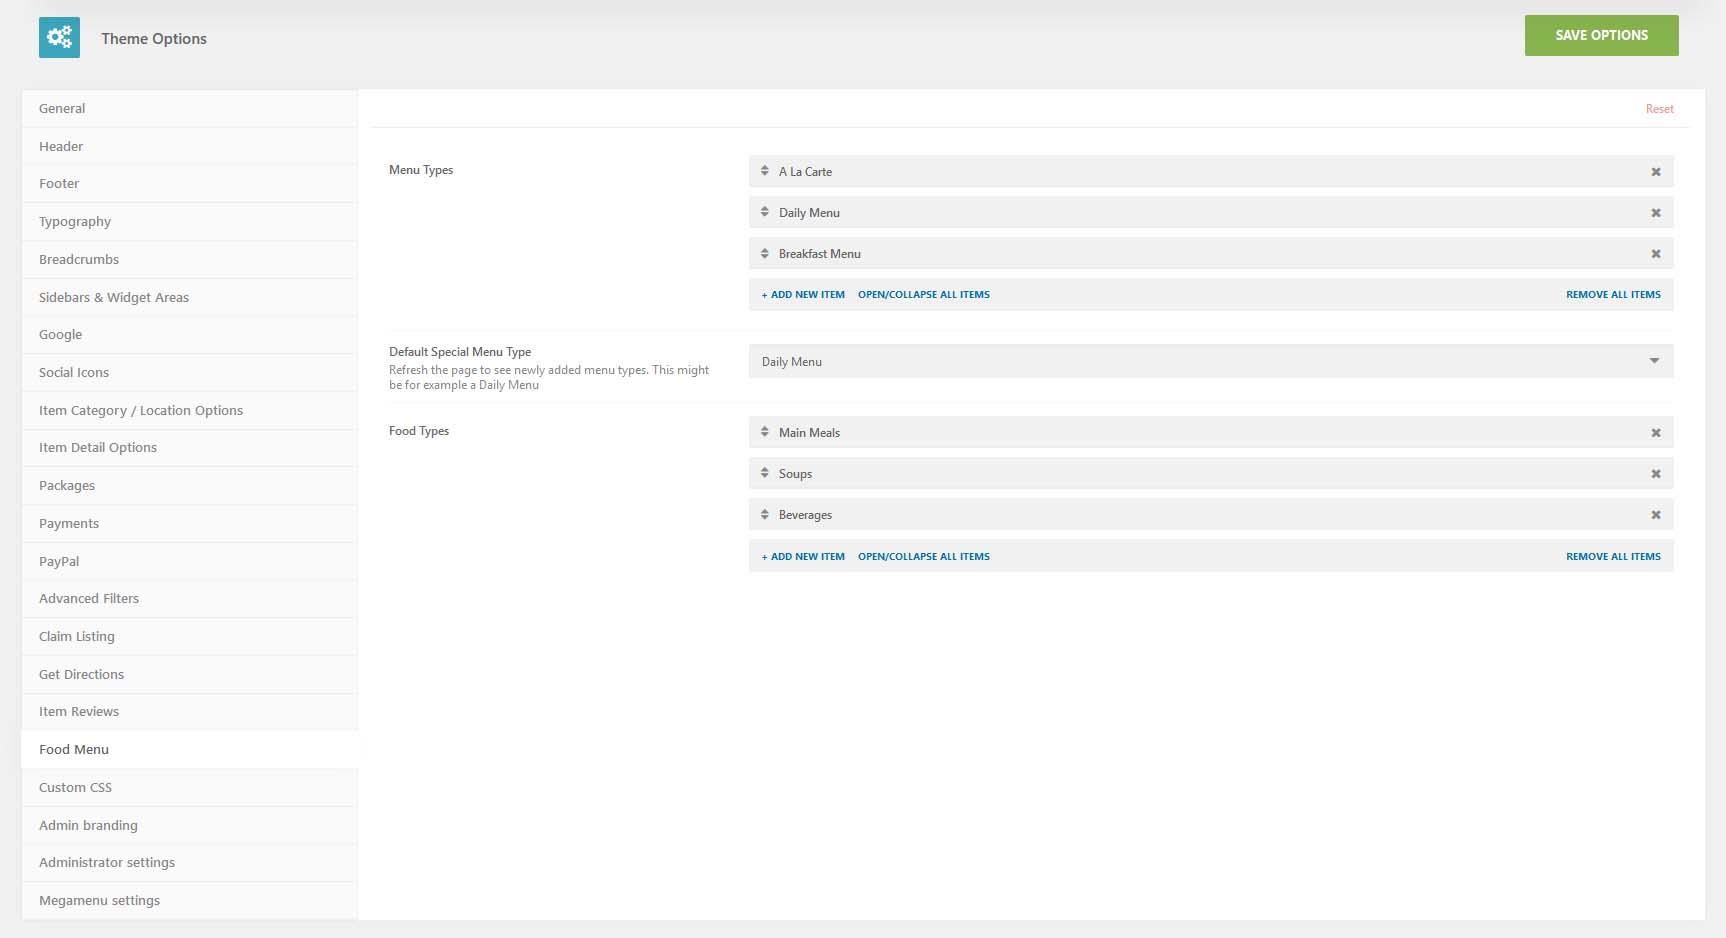Open/collapse all items in Menu Types
This screenshot has width=1726, height=938.
tap(924, 295)
